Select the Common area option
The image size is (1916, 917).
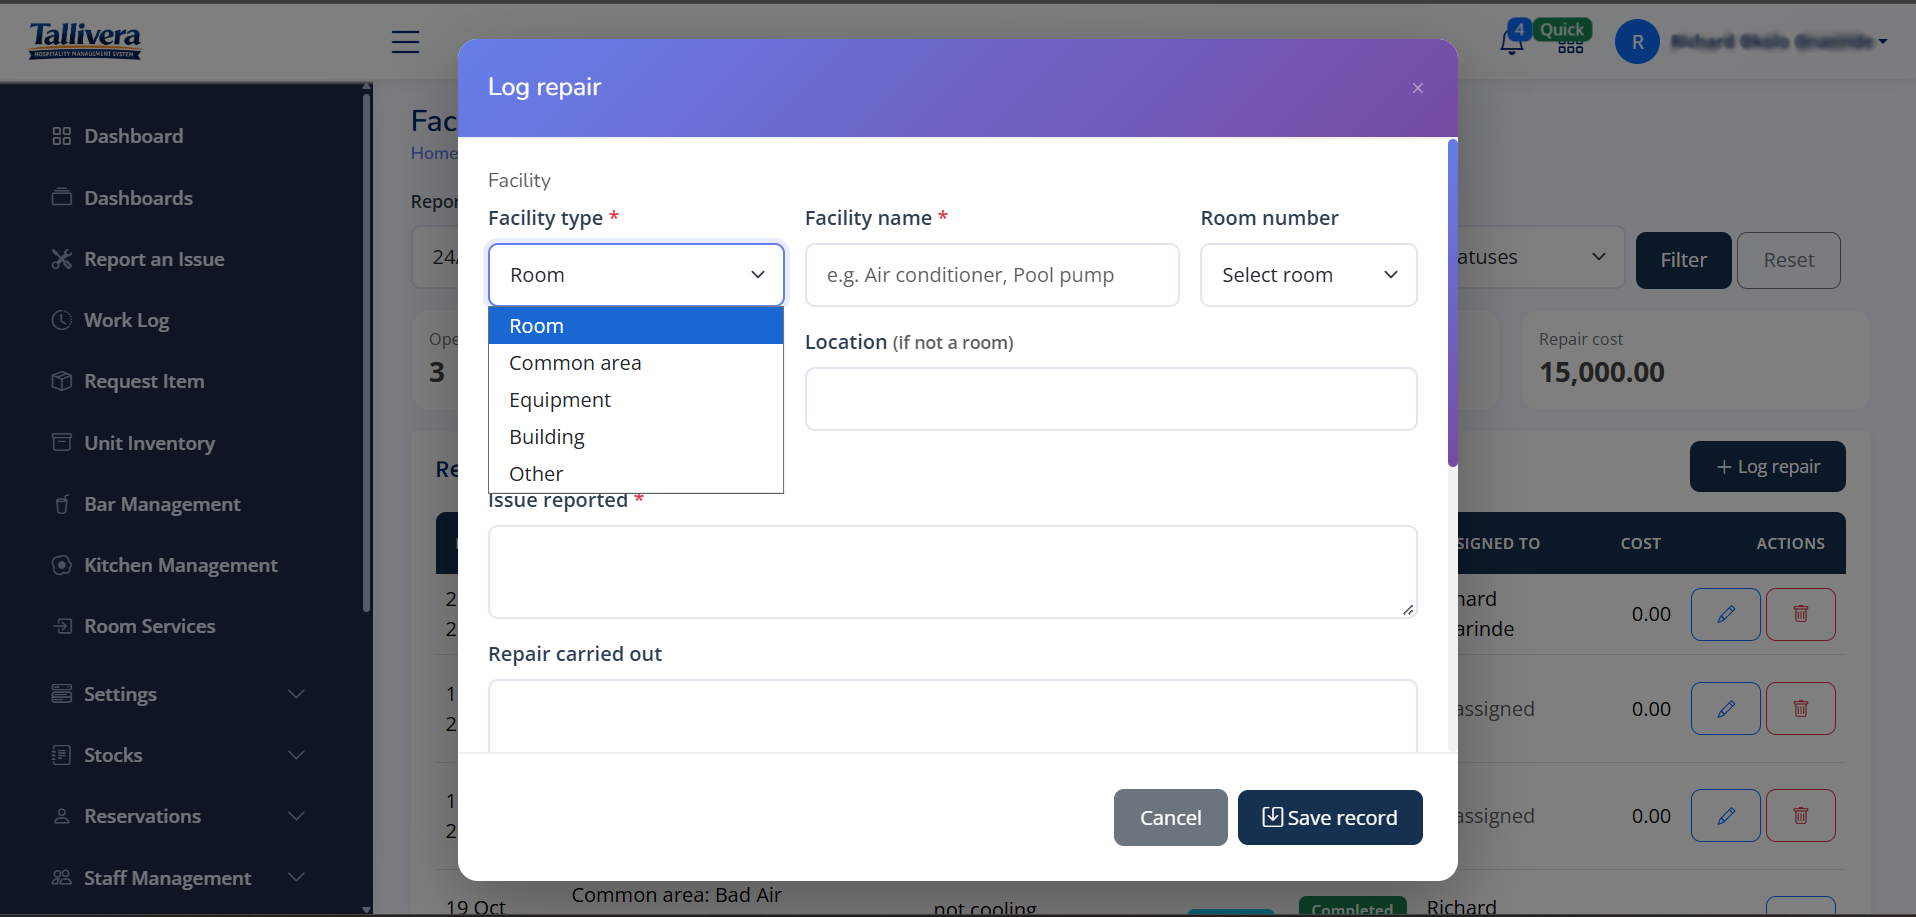pos(636,363)
